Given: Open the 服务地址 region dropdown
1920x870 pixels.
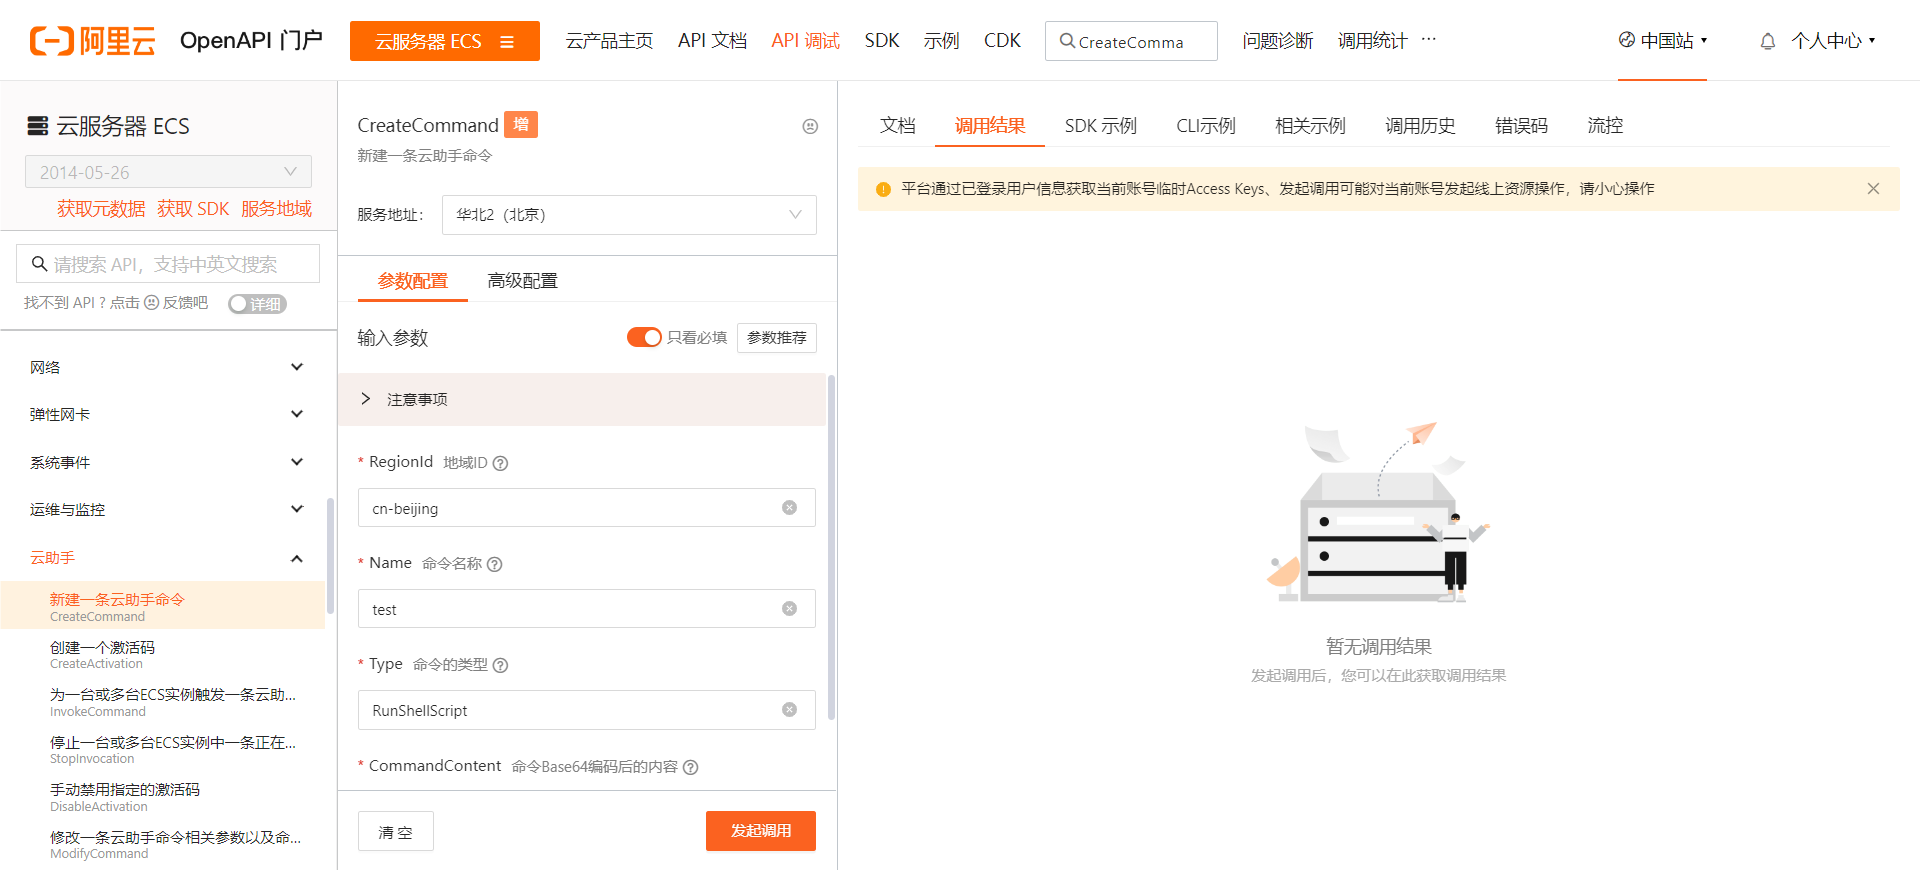Looking at the screenshot, I should pyautogui.click(x=629, y=215).
